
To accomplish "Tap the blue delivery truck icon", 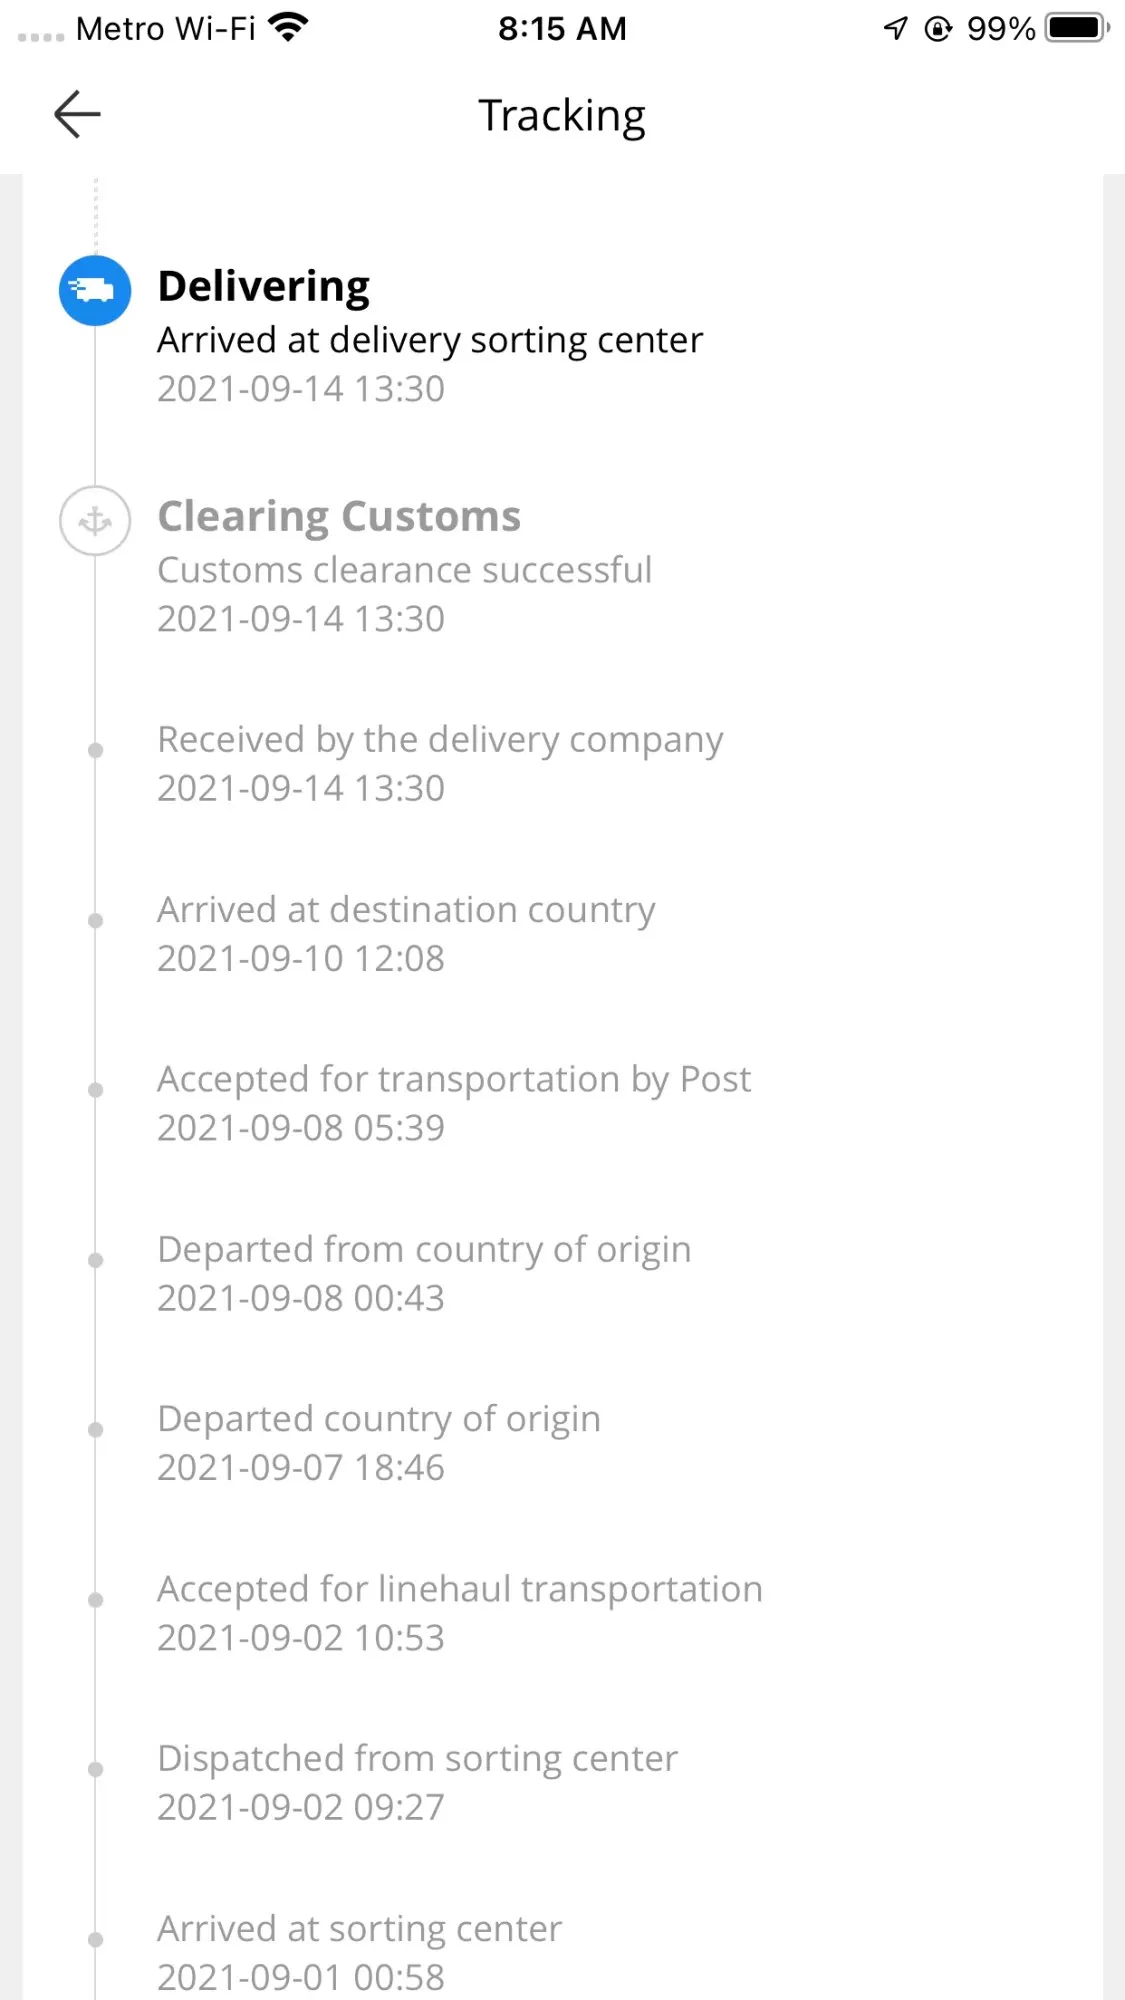I will (95, 290).
